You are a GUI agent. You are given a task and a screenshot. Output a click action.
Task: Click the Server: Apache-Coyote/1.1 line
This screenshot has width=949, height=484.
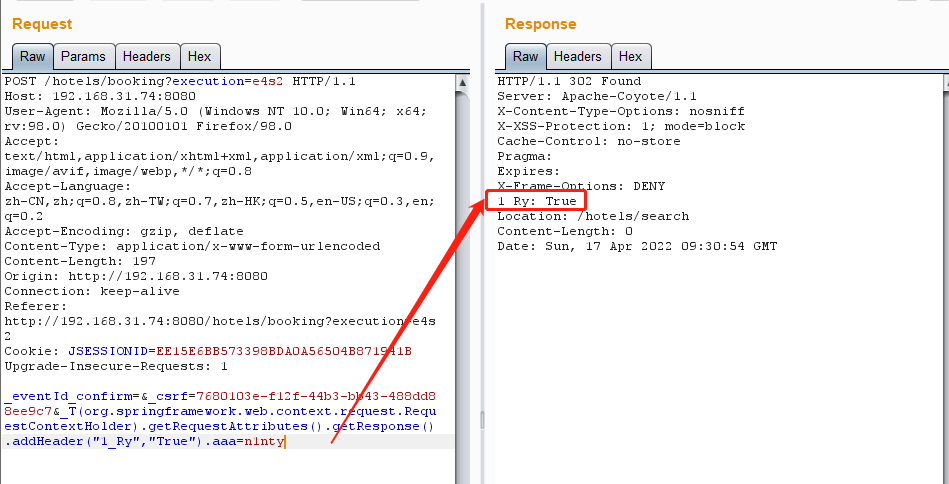point(597,96)
